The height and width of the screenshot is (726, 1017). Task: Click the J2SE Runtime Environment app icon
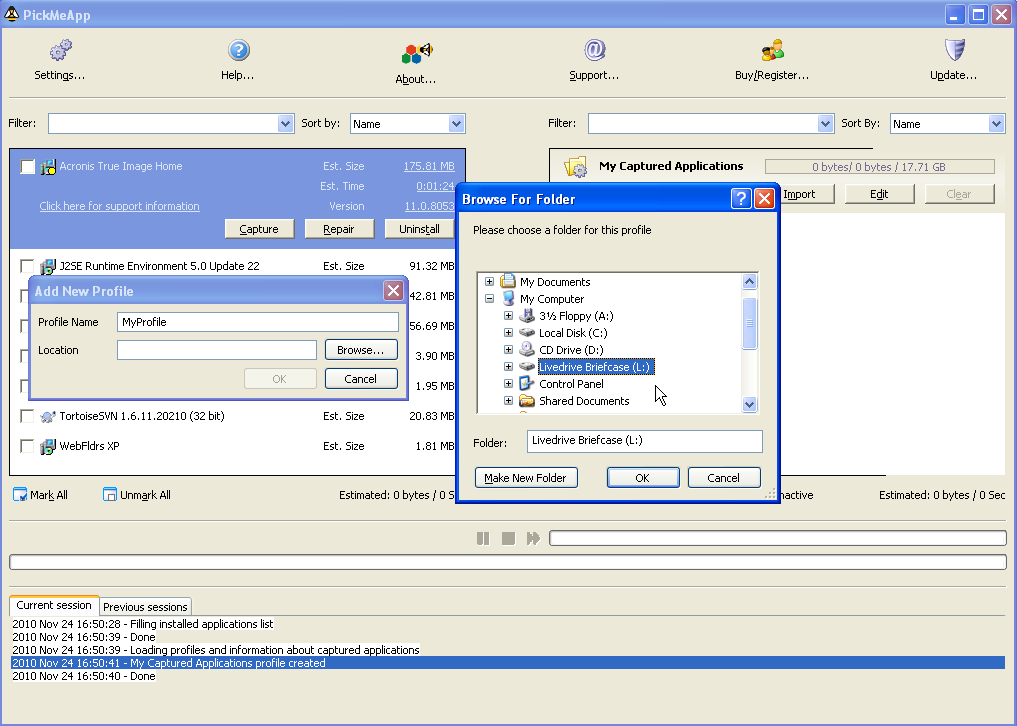pyautogui.click(x=47, y=266)
